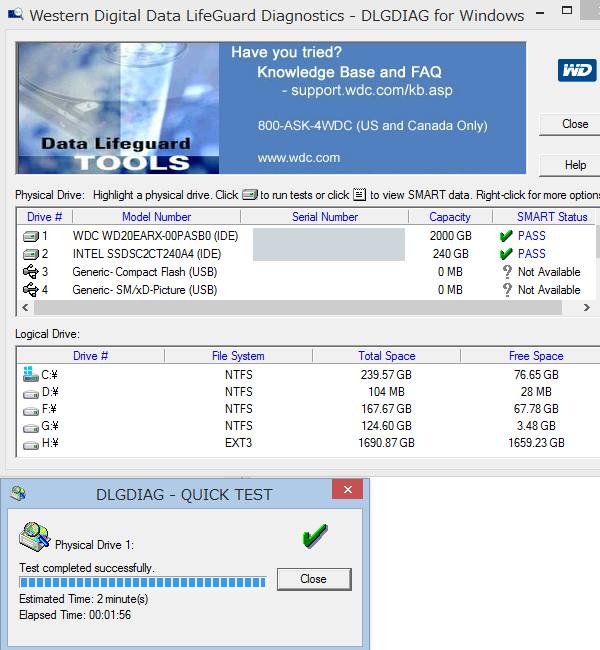600x650 pixels.
Task: Select the drive icon for INTEL SSD
Action: [30, 254]
